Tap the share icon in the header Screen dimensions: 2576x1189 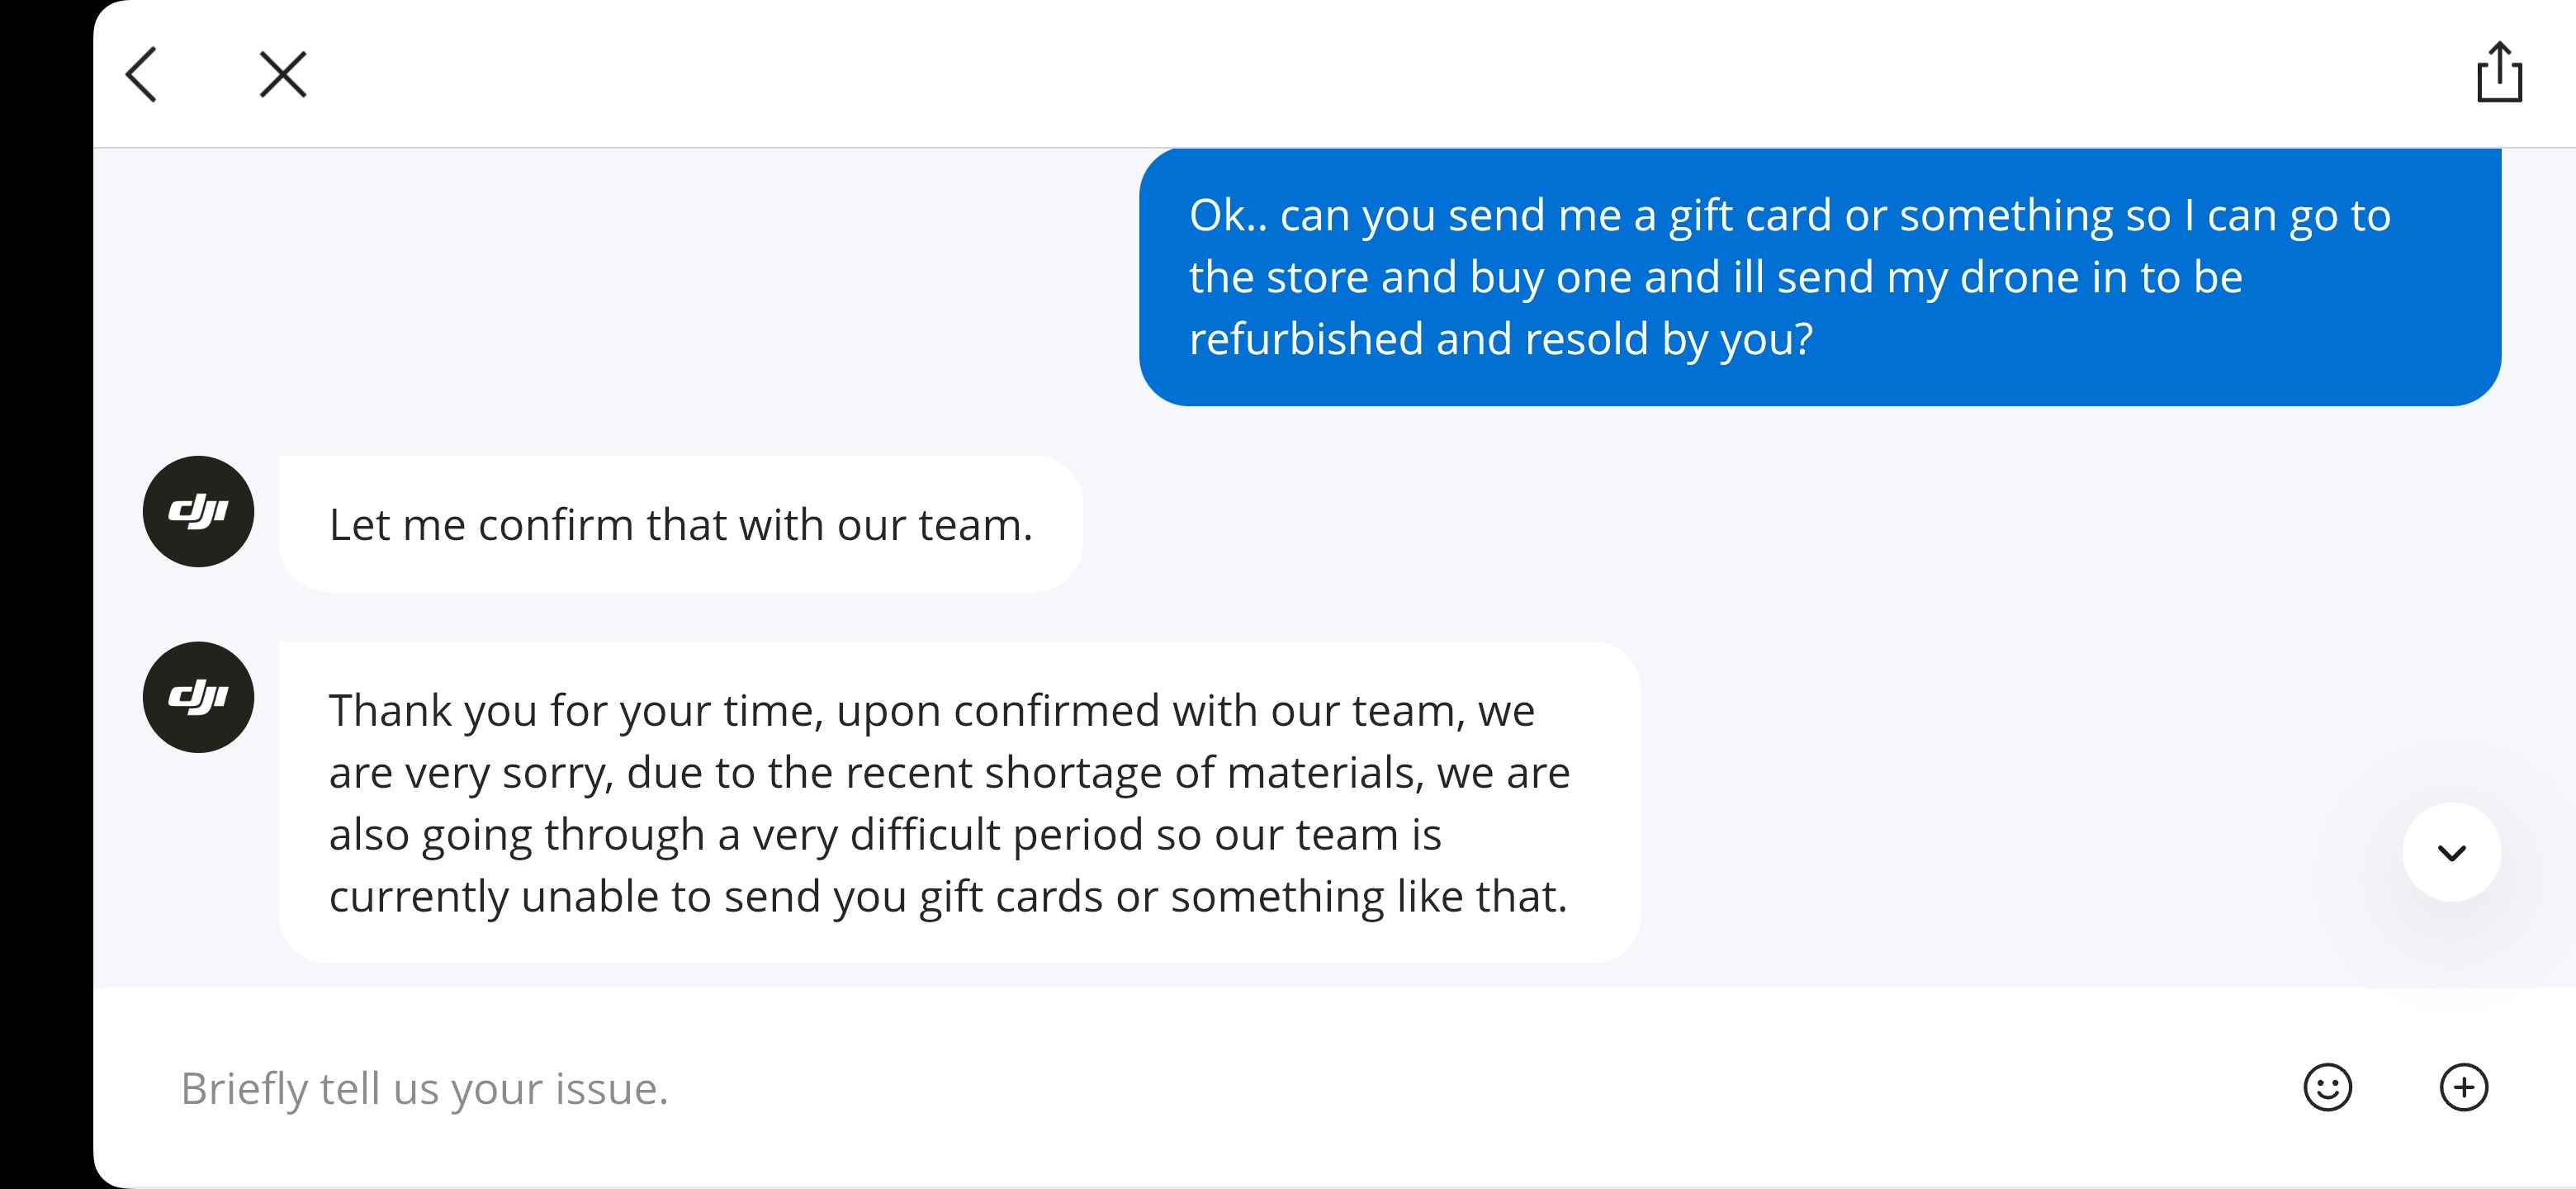[2499, 72]
